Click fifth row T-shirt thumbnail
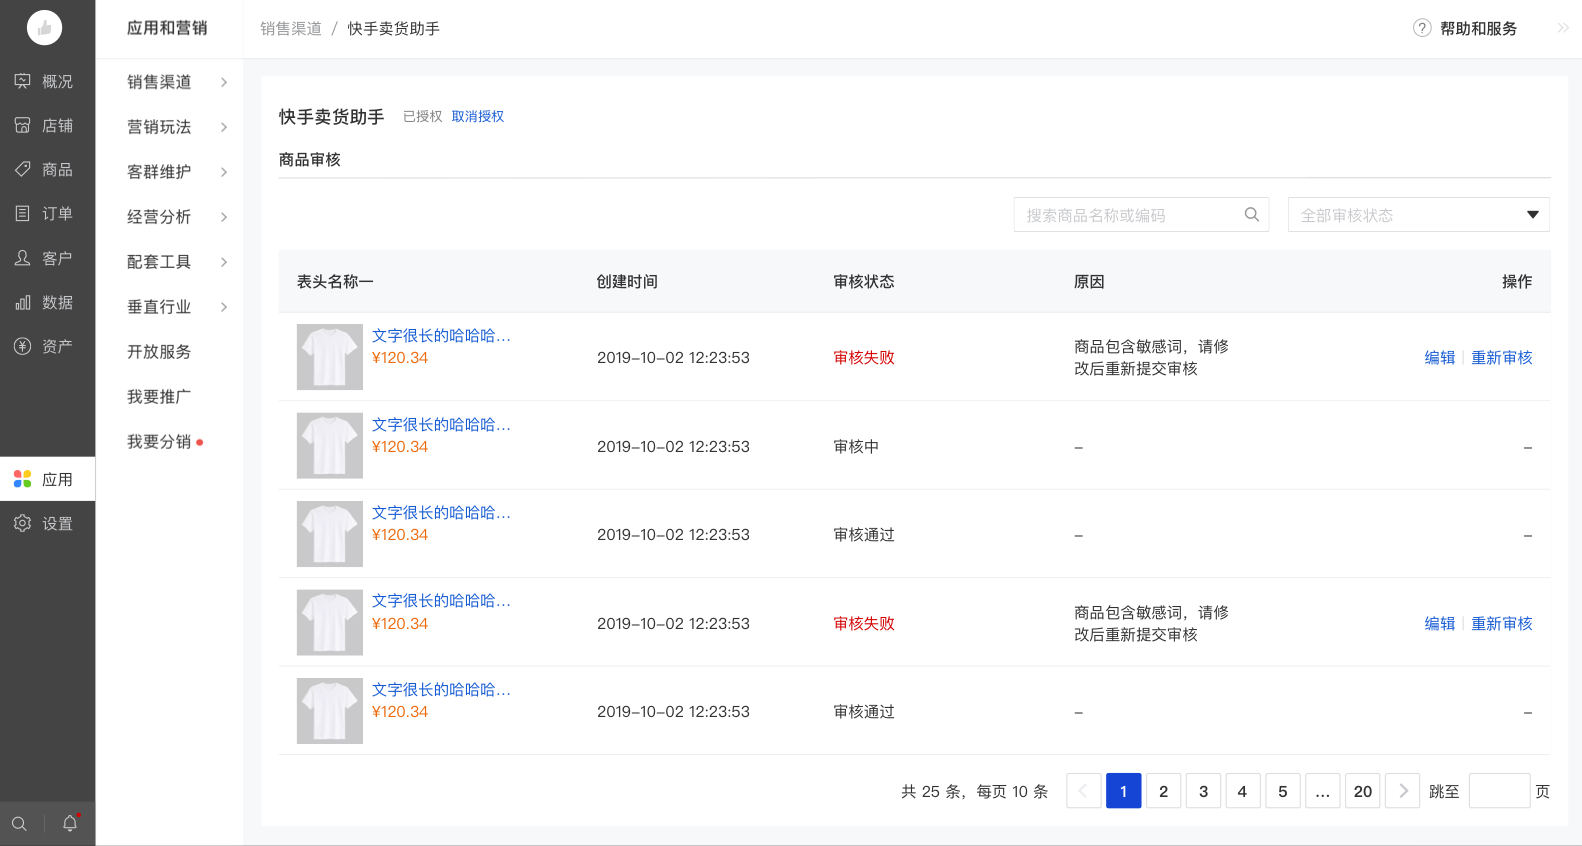Image resolution: width=1582 pixels, height=846 pixels. pos(330,711)
